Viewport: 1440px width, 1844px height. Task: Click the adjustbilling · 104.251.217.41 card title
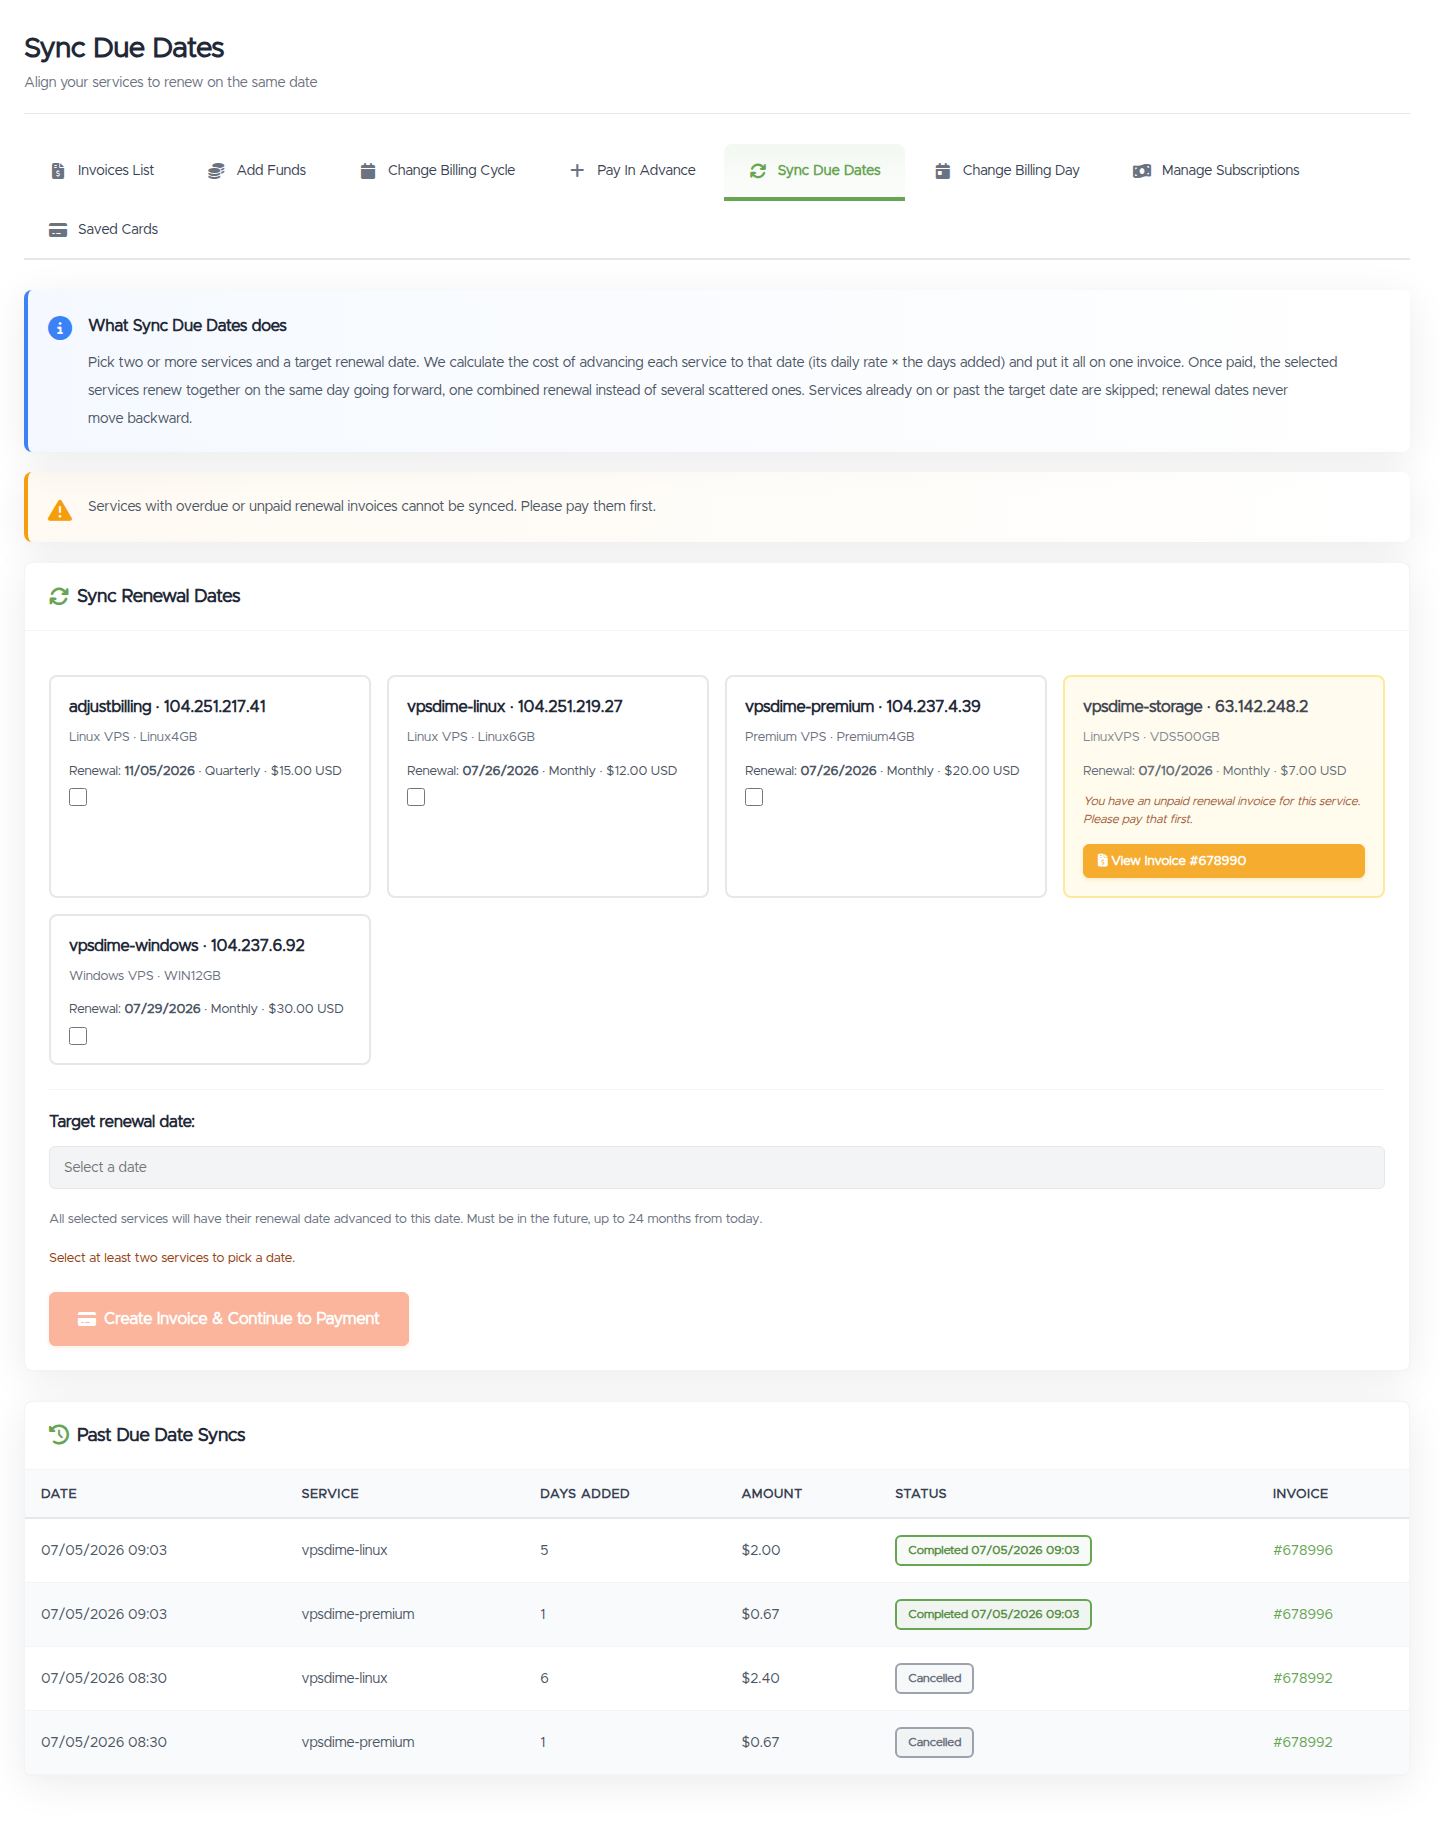click(x=167, y=707)
